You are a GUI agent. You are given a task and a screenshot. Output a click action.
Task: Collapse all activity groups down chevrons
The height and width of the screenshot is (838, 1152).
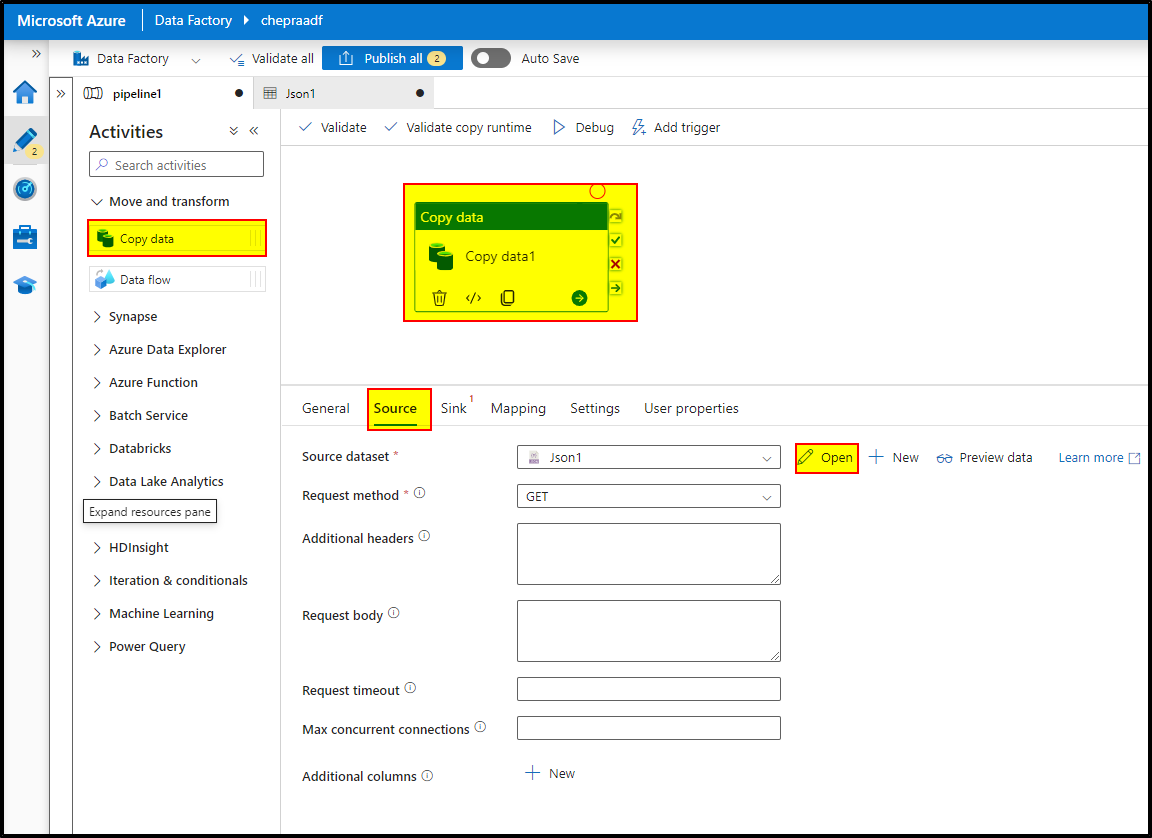[x=234, y=131]
